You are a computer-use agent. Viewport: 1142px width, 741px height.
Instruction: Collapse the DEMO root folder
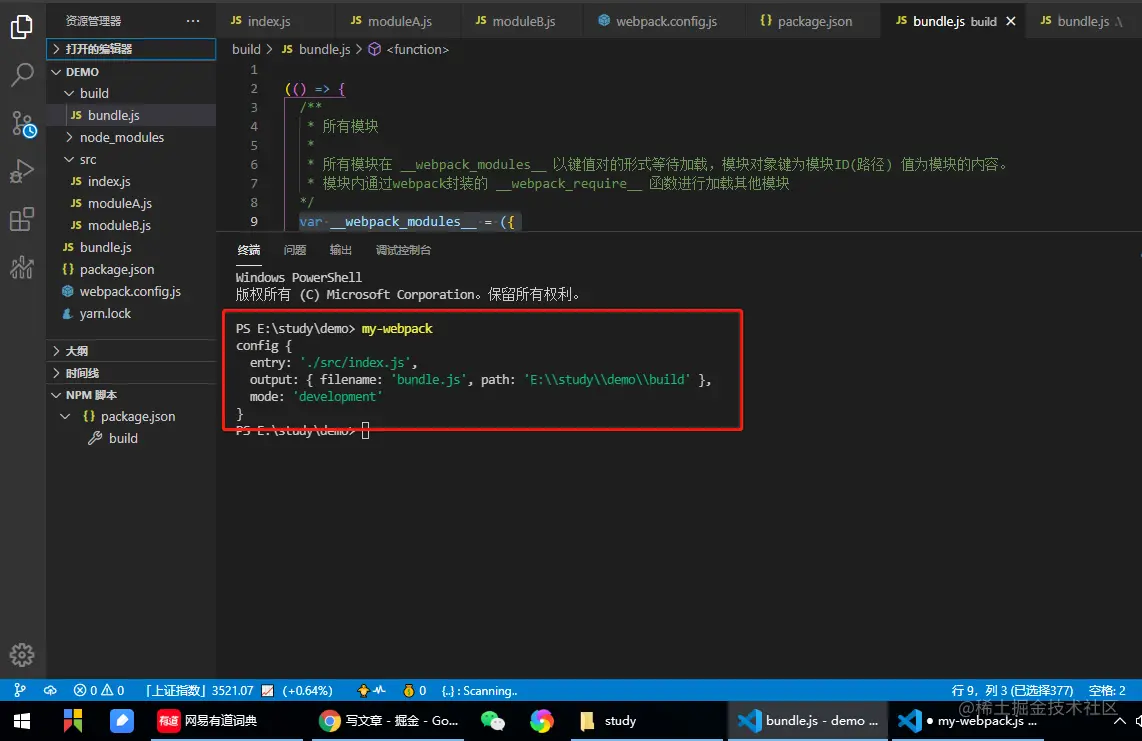tap(131, 71)
